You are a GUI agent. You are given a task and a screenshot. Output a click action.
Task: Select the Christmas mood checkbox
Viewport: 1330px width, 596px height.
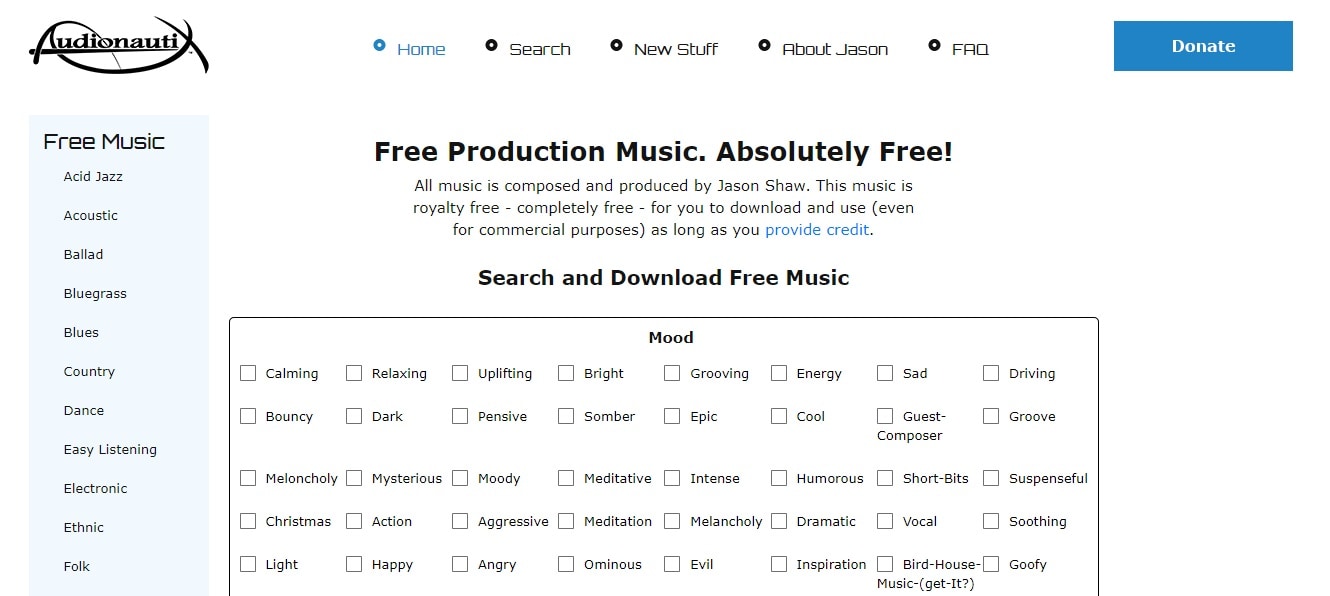[x=248, y=521]
